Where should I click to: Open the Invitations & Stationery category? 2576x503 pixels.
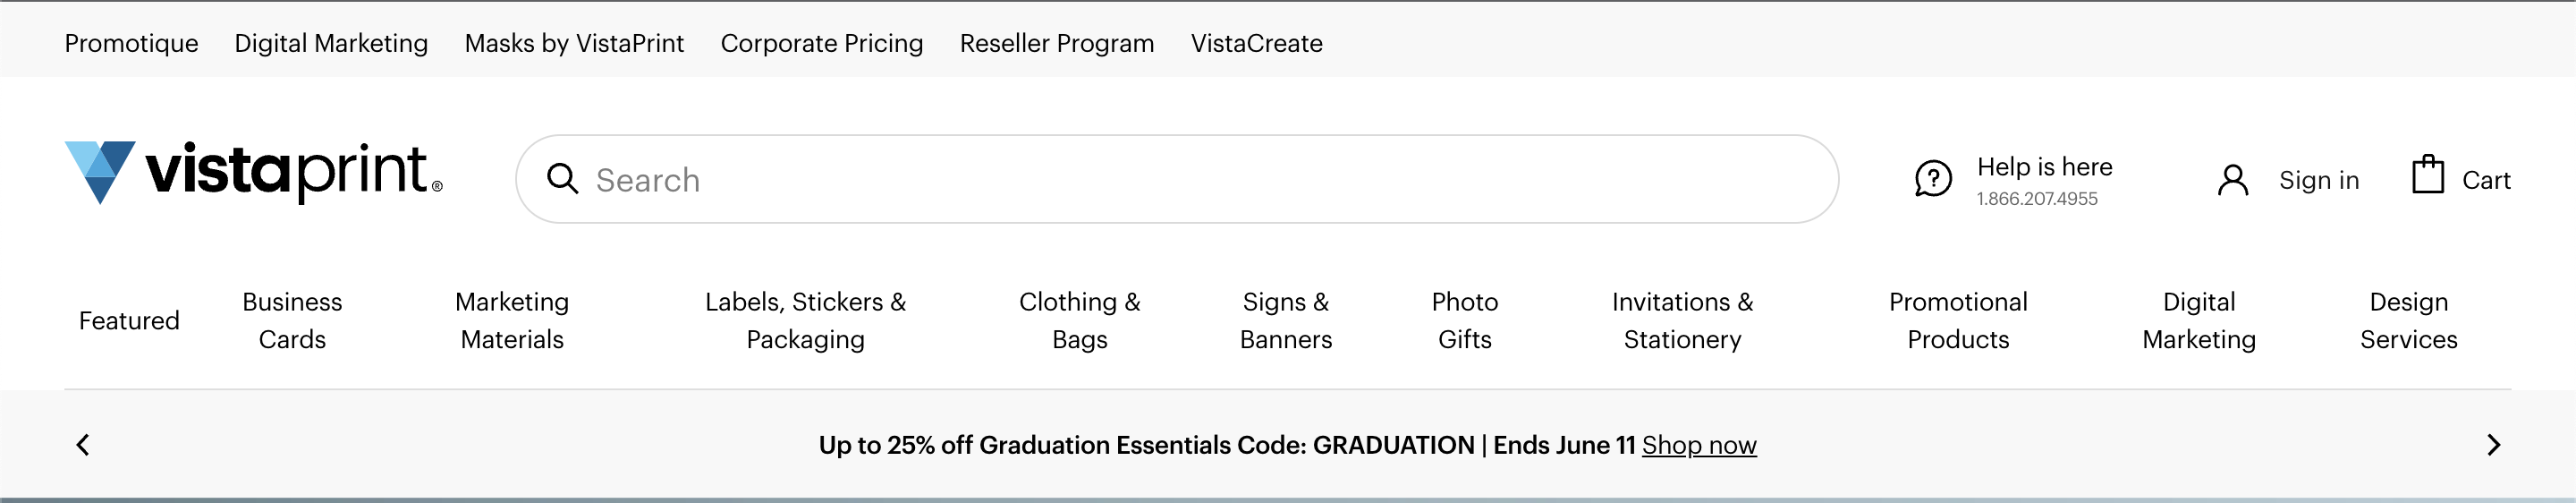point(1683,320)
